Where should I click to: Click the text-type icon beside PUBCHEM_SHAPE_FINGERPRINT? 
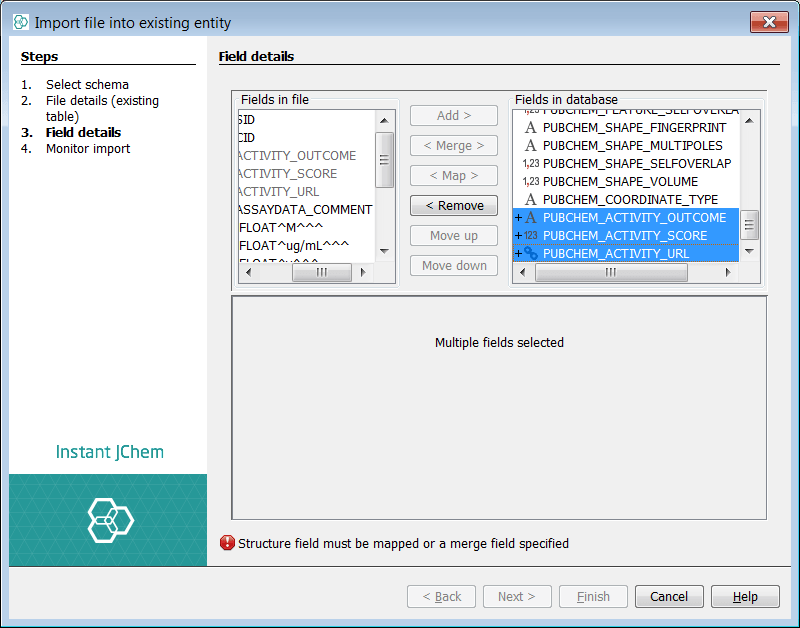pos(531,128)
